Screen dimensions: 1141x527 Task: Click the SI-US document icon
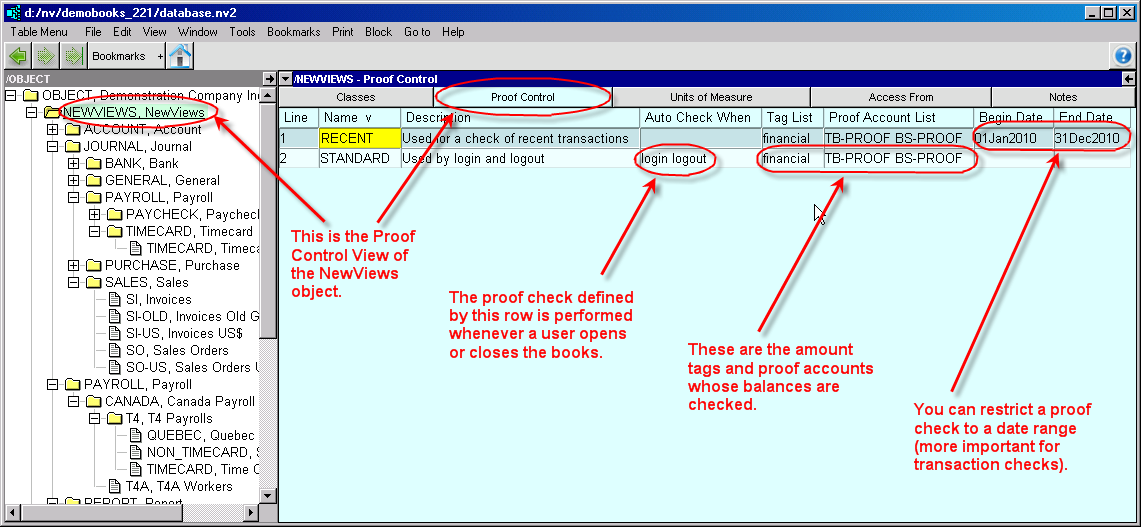114,333
